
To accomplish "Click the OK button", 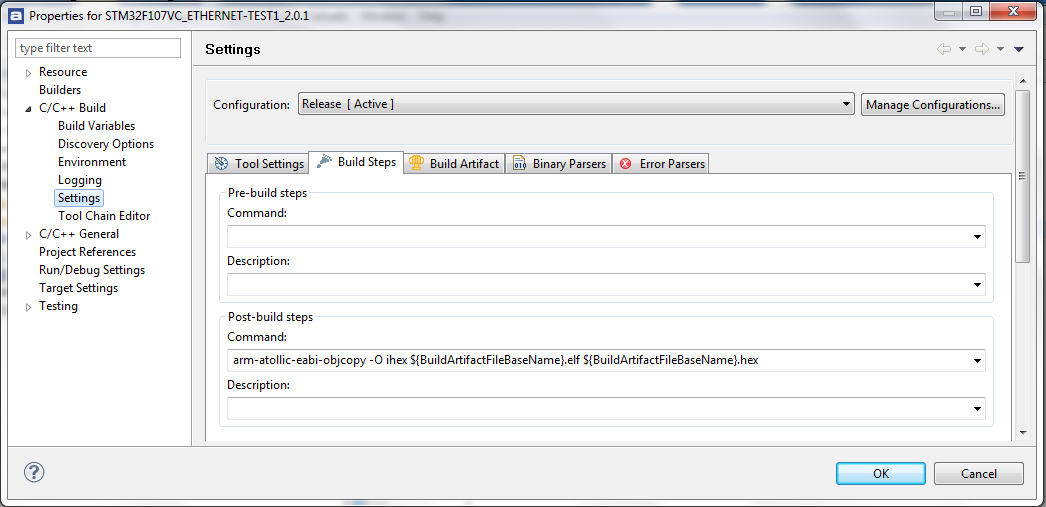I will [x=881, y=474].
